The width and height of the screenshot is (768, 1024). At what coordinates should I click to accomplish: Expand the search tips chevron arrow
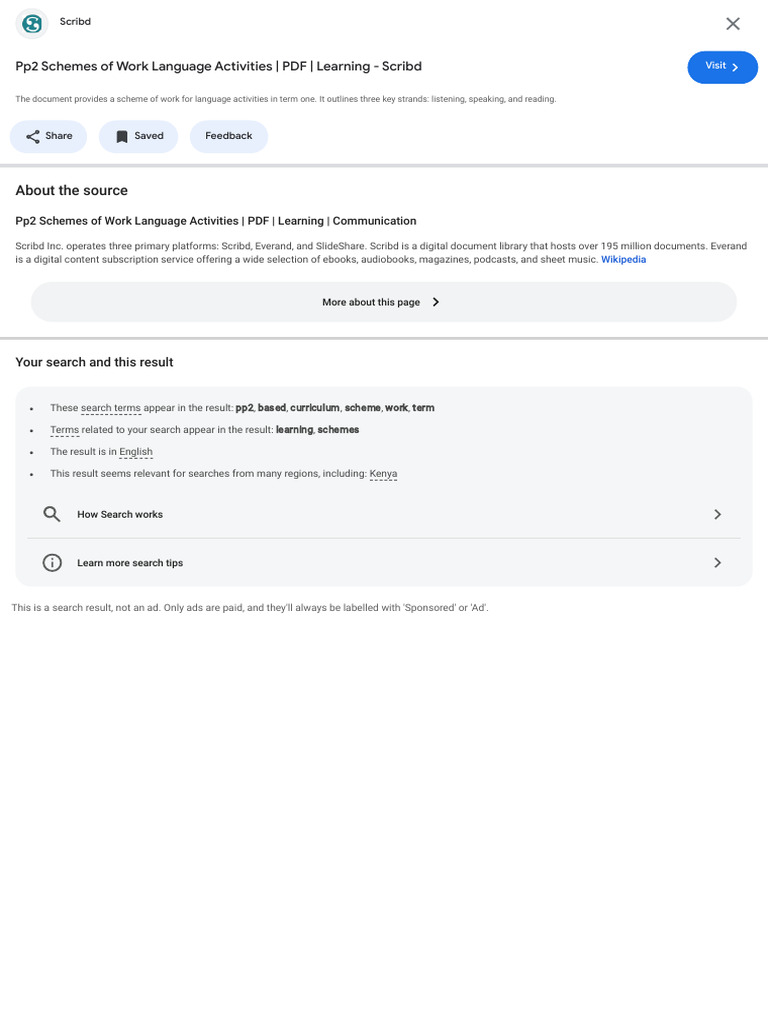717,563
